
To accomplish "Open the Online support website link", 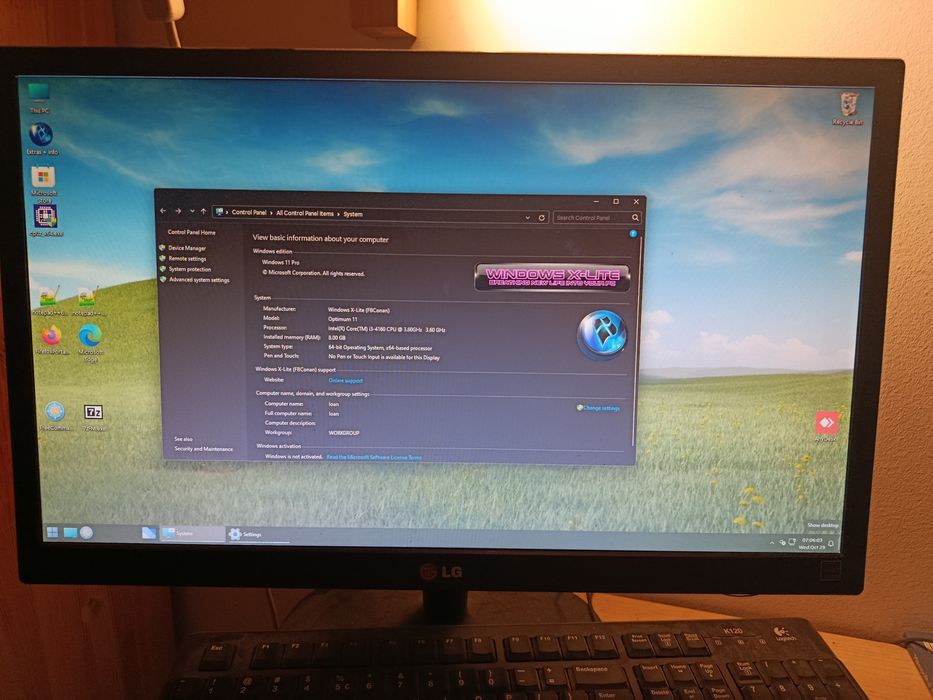I will coord(346,380).
